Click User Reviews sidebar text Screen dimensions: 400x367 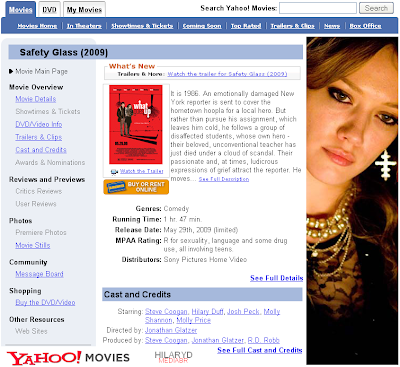(x=36, y=204)
